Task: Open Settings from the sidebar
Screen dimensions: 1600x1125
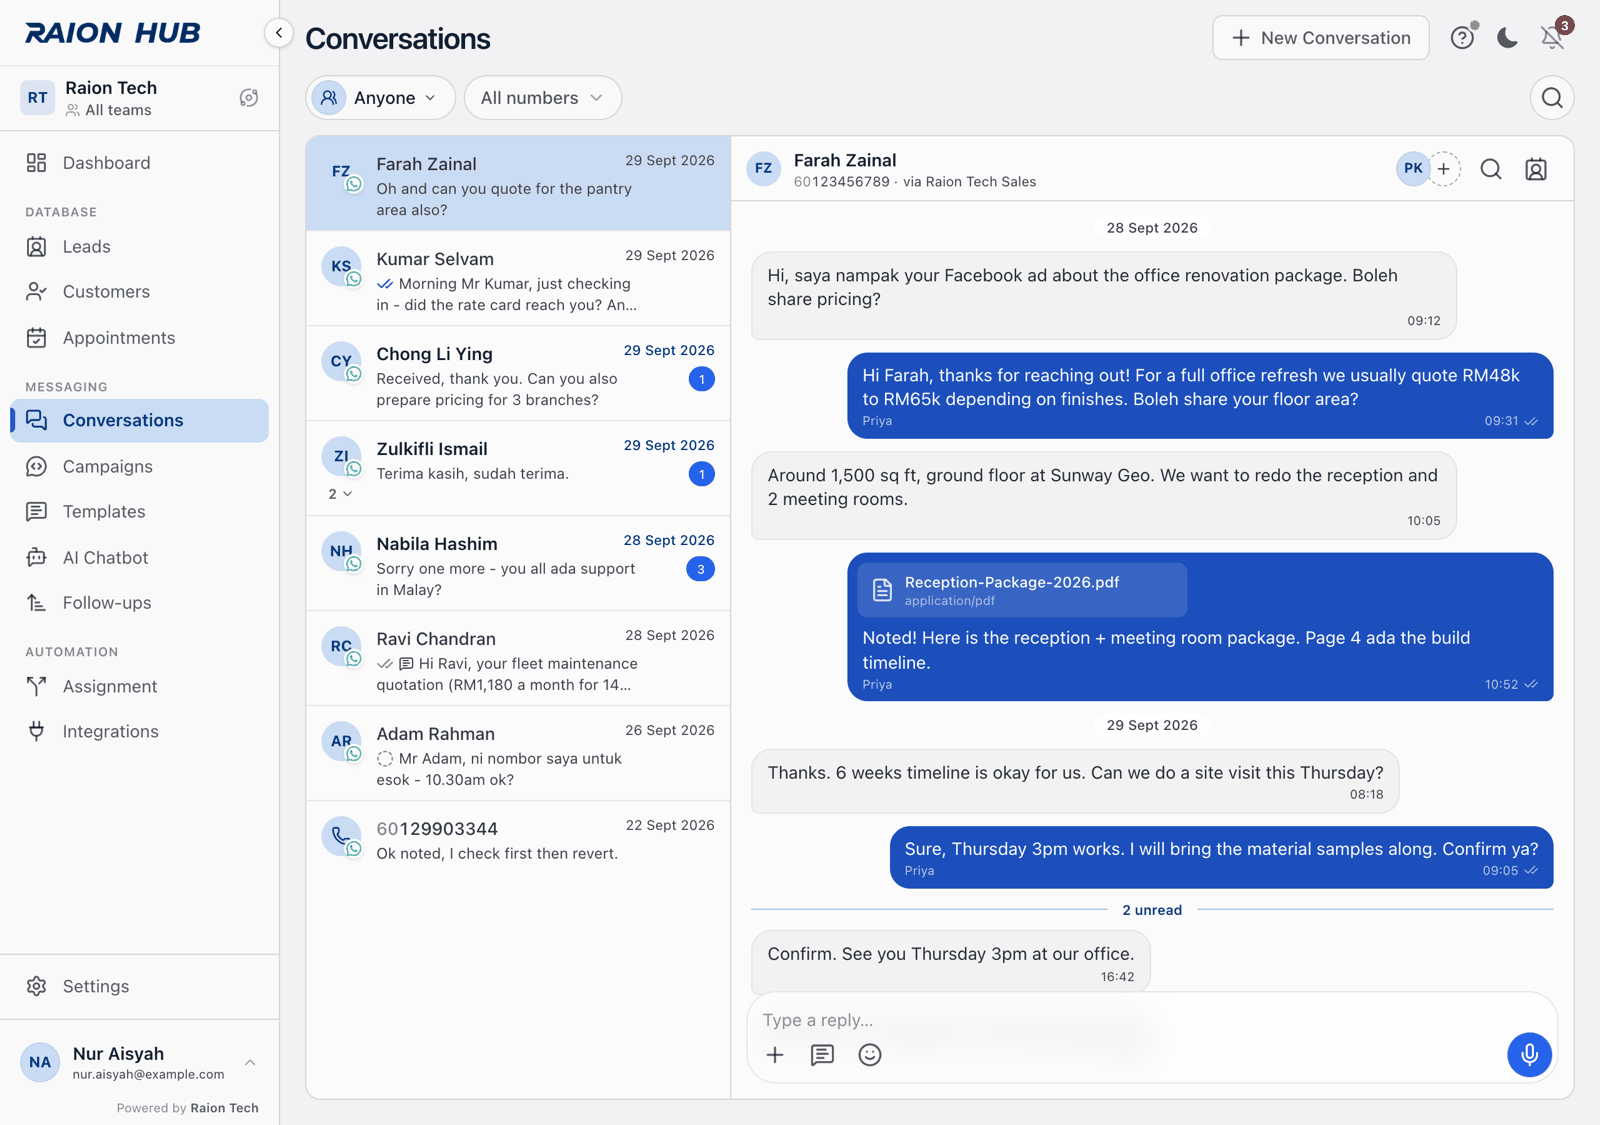Action: coord(139,986)
